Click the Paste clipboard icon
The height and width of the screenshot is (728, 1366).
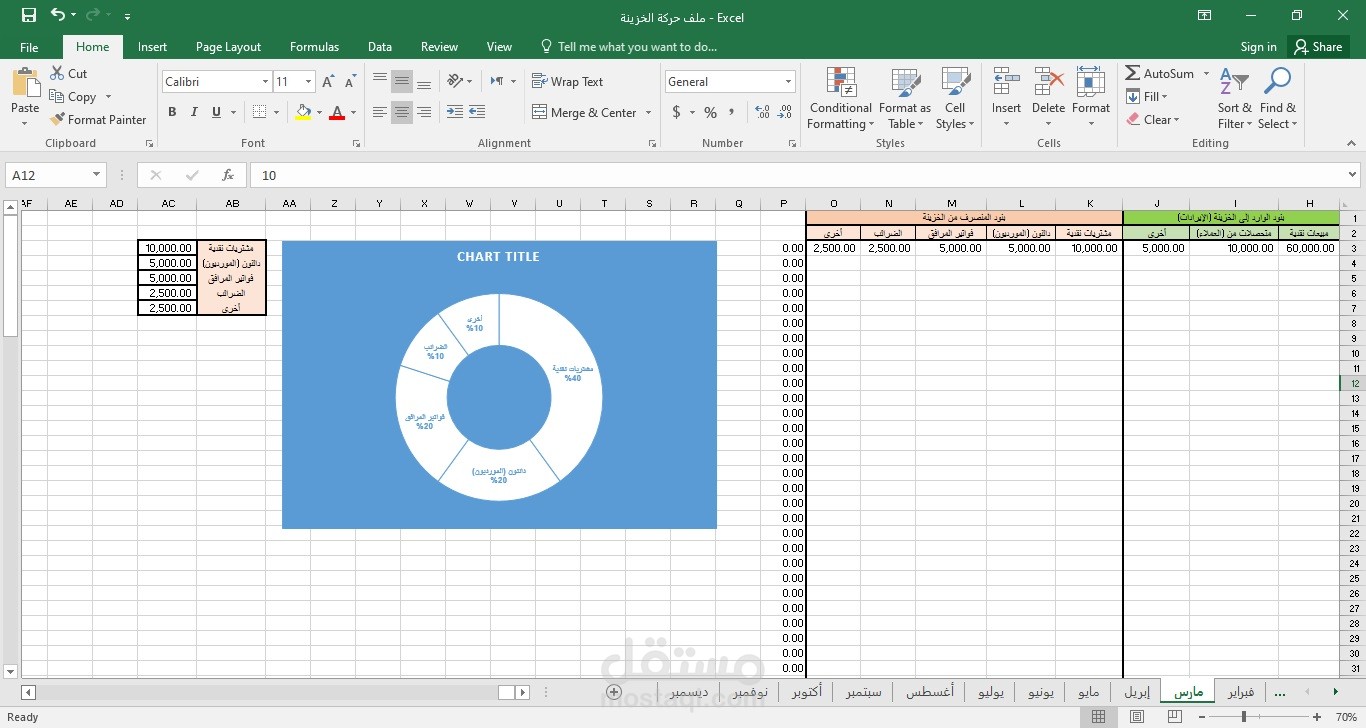pyautogui.click(x=25, y=83)
